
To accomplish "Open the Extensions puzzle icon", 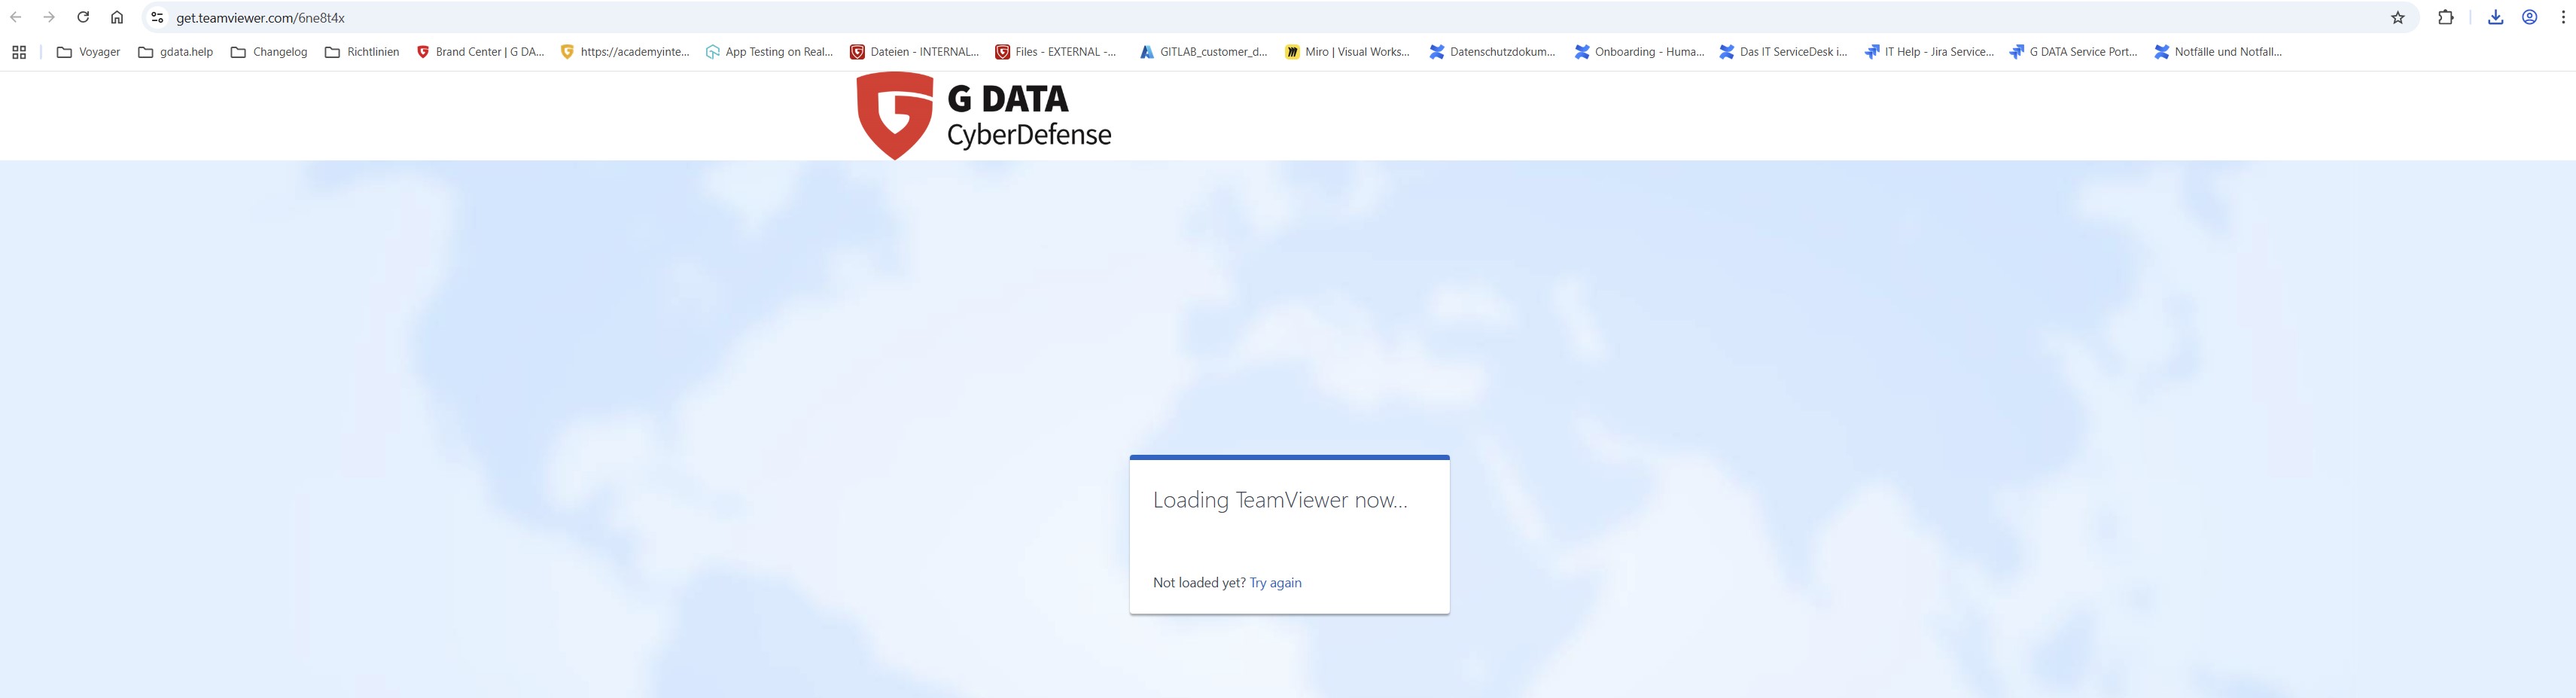I will pyautogui.click(x=2446, y=17).
